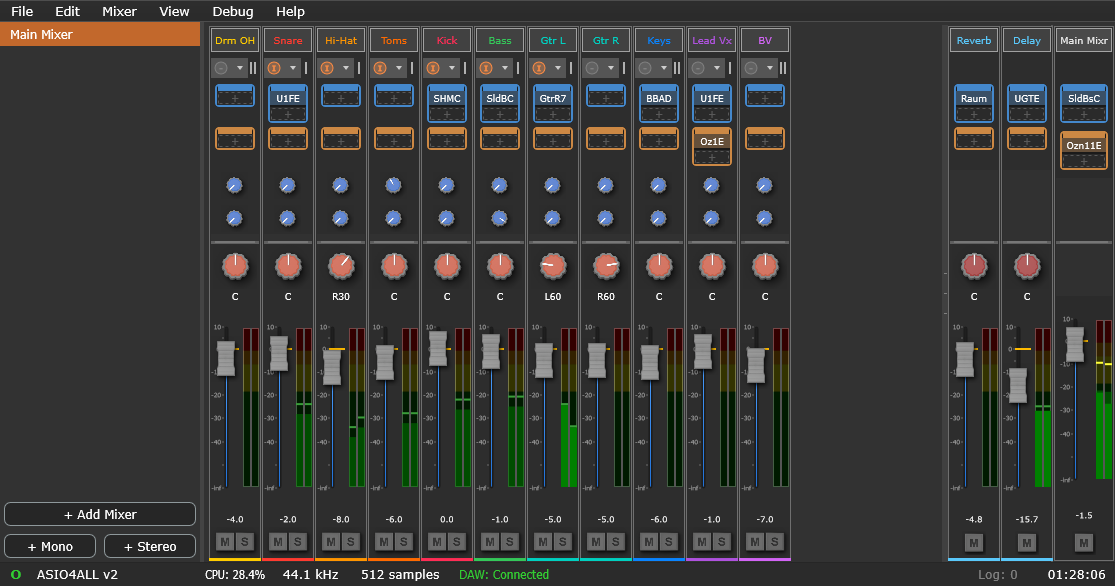Open the Help menu
The height and width of the screenshot is (586, 1115).
pos(290,11)
